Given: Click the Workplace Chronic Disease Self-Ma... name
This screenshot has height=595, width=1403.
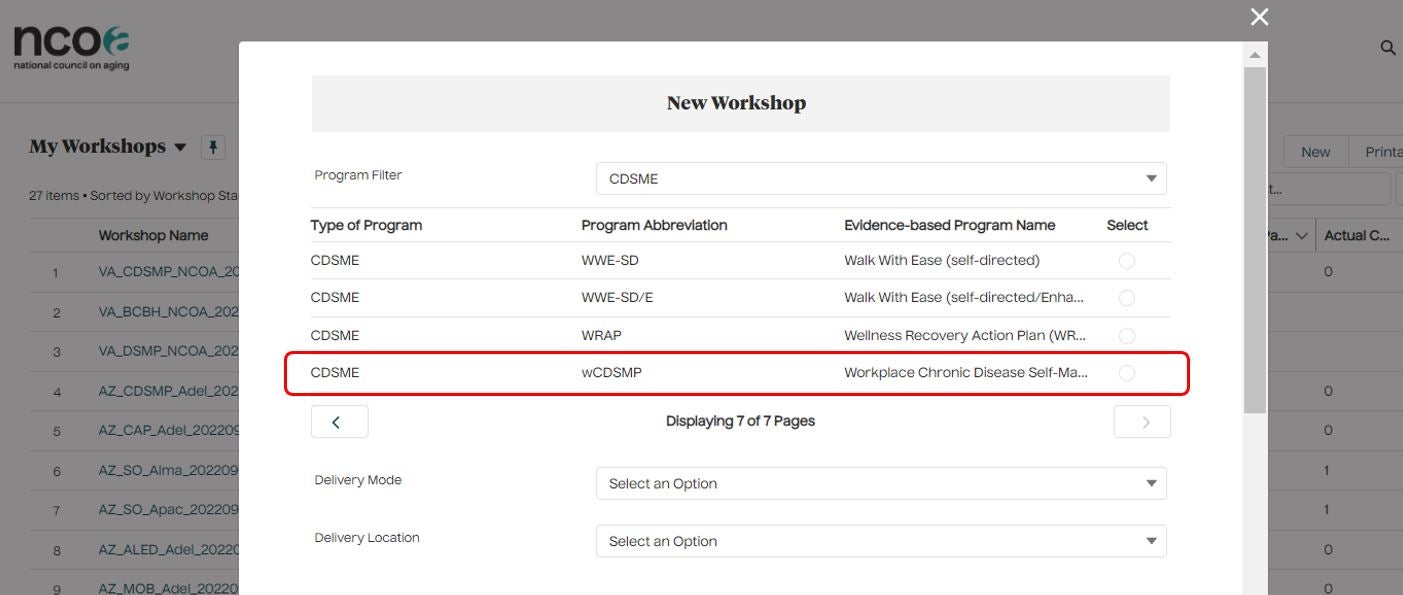Looking at the screenshot, I should [x=966, y=373].
